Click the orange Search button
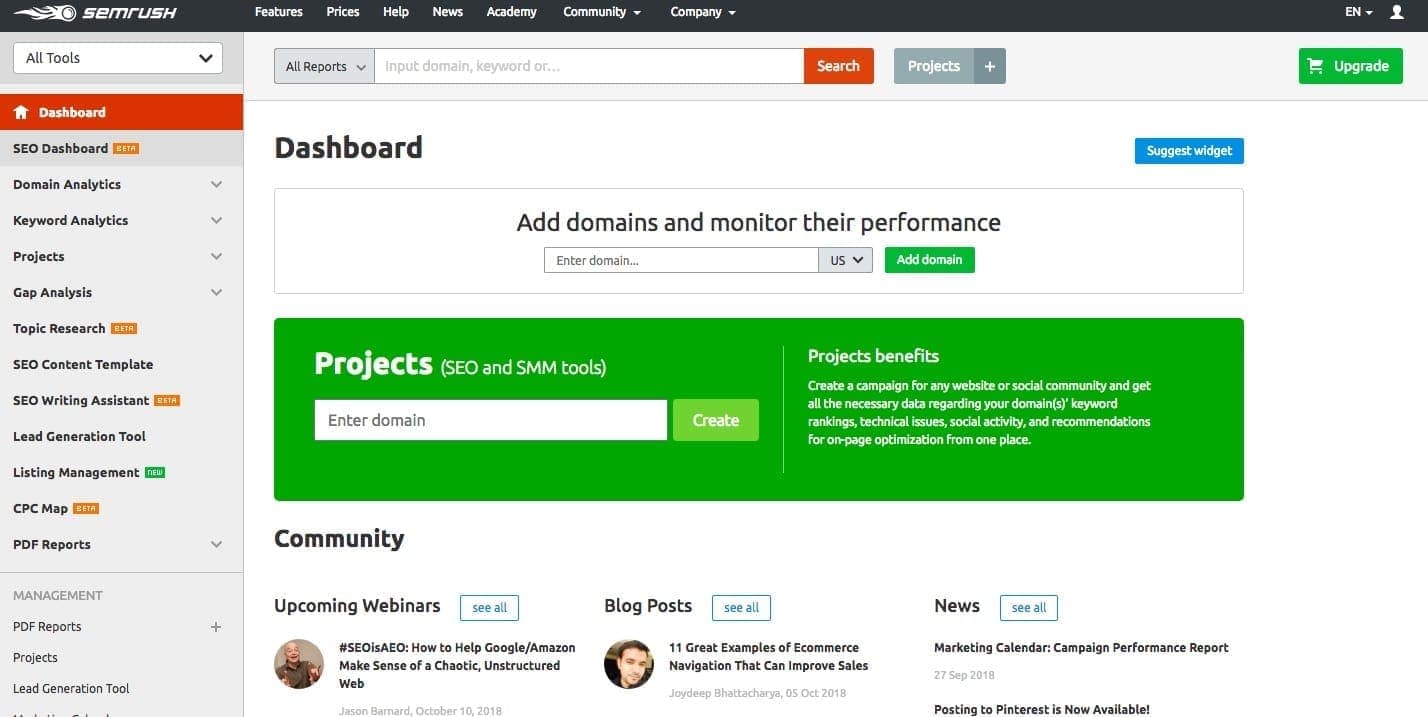The image size is (1428, 717). (x=839, y=66)
